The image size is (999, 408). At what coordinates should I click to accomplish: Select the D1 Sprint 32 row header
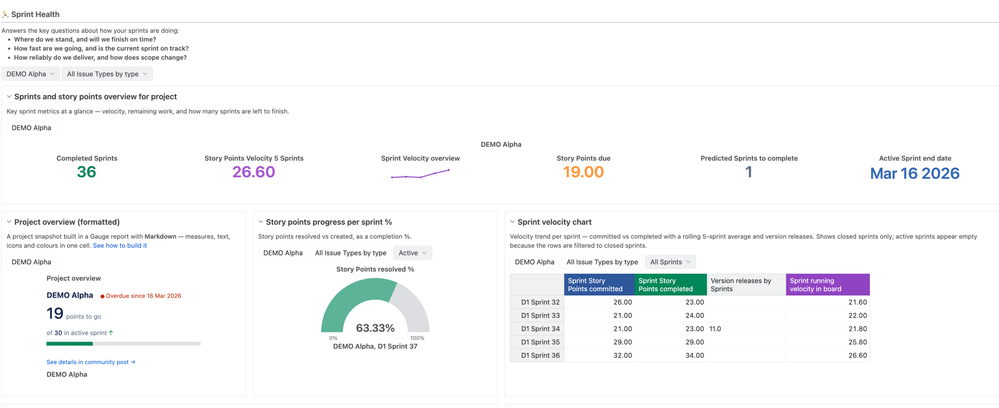click(537, 302)
